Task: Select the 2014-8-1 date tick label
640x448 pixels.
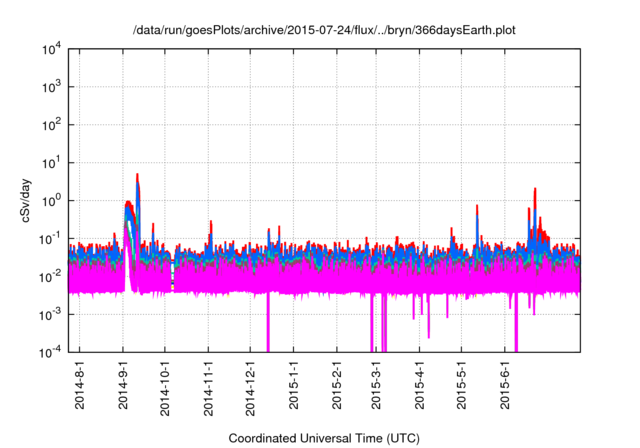Action: pos(80,385)
